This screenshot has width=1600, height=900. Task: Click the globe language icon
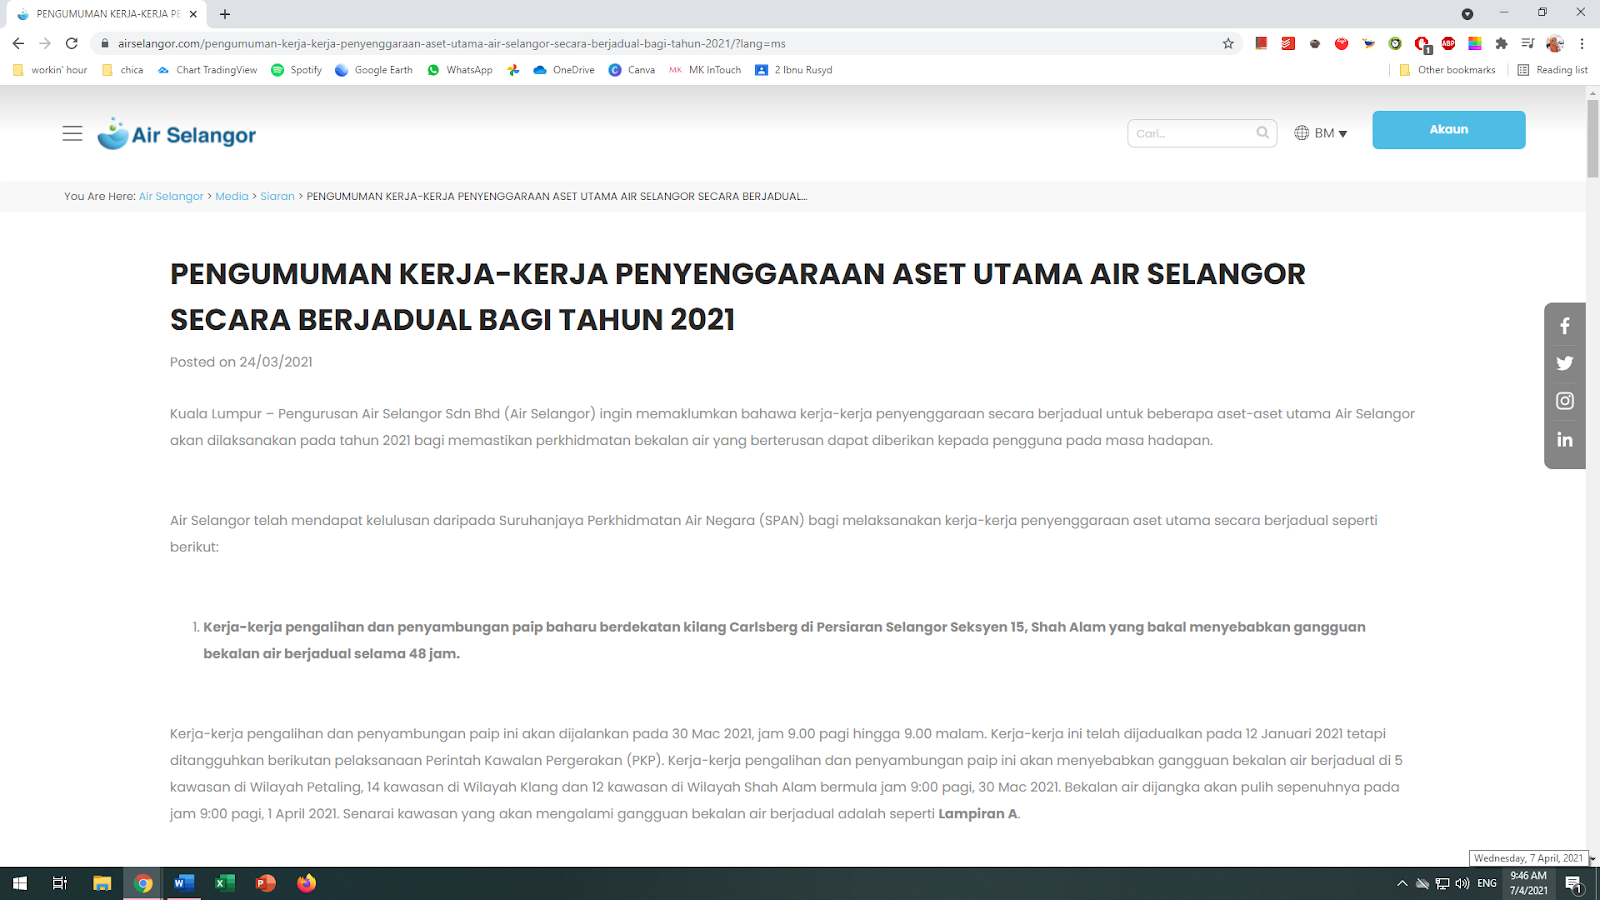tap(1301, 133)
